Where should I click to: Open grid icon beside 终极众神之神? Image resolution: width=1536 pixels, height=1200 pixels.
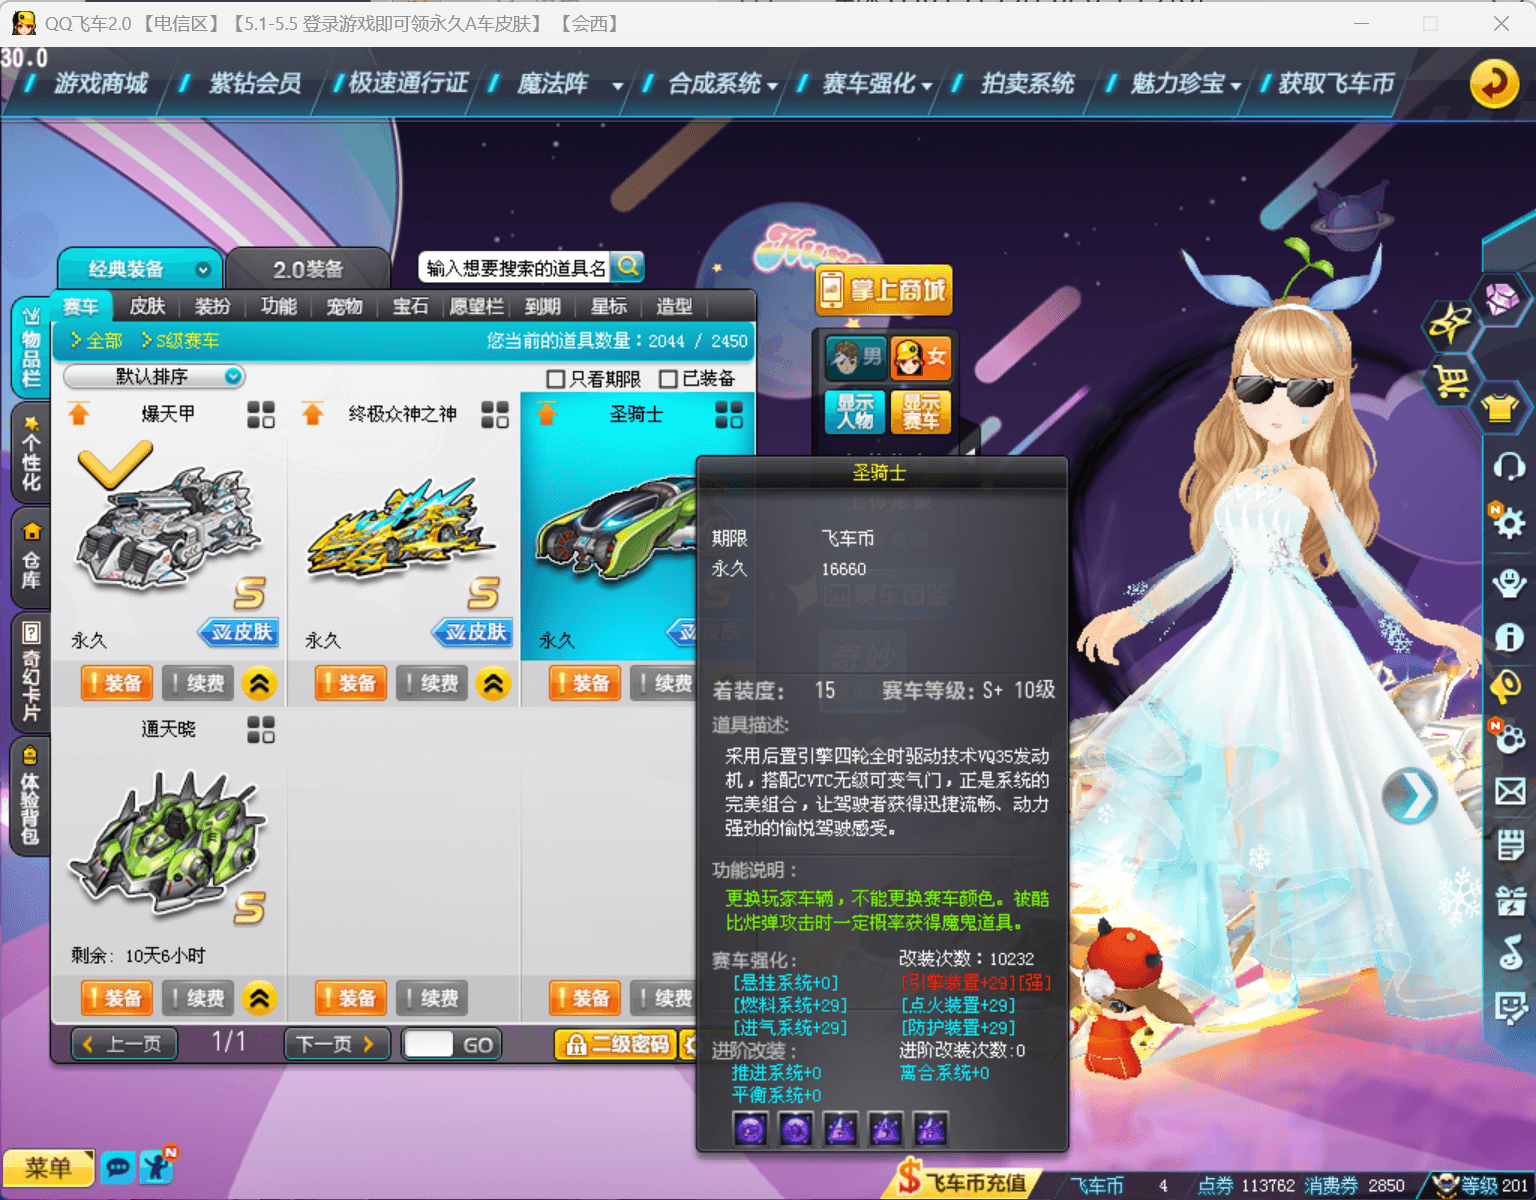pyautogui.click(x=495, y=414)
